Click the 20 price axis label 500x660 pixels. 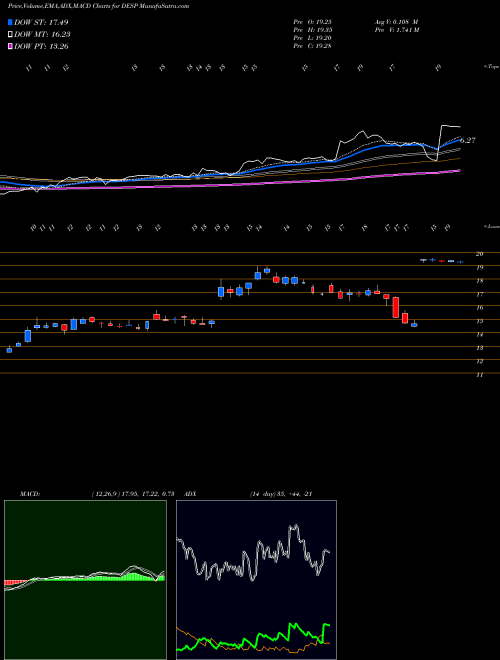click(479, 254)
